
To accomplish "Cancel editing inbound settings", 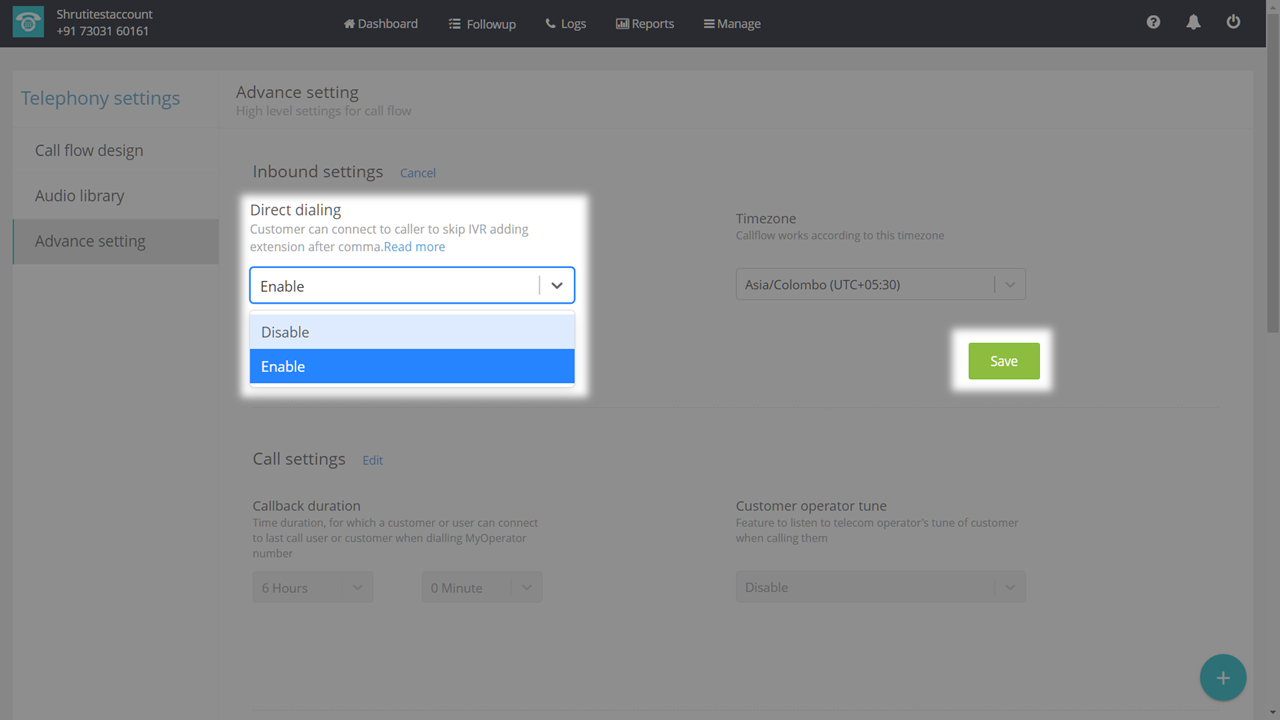I will (417, 173).
